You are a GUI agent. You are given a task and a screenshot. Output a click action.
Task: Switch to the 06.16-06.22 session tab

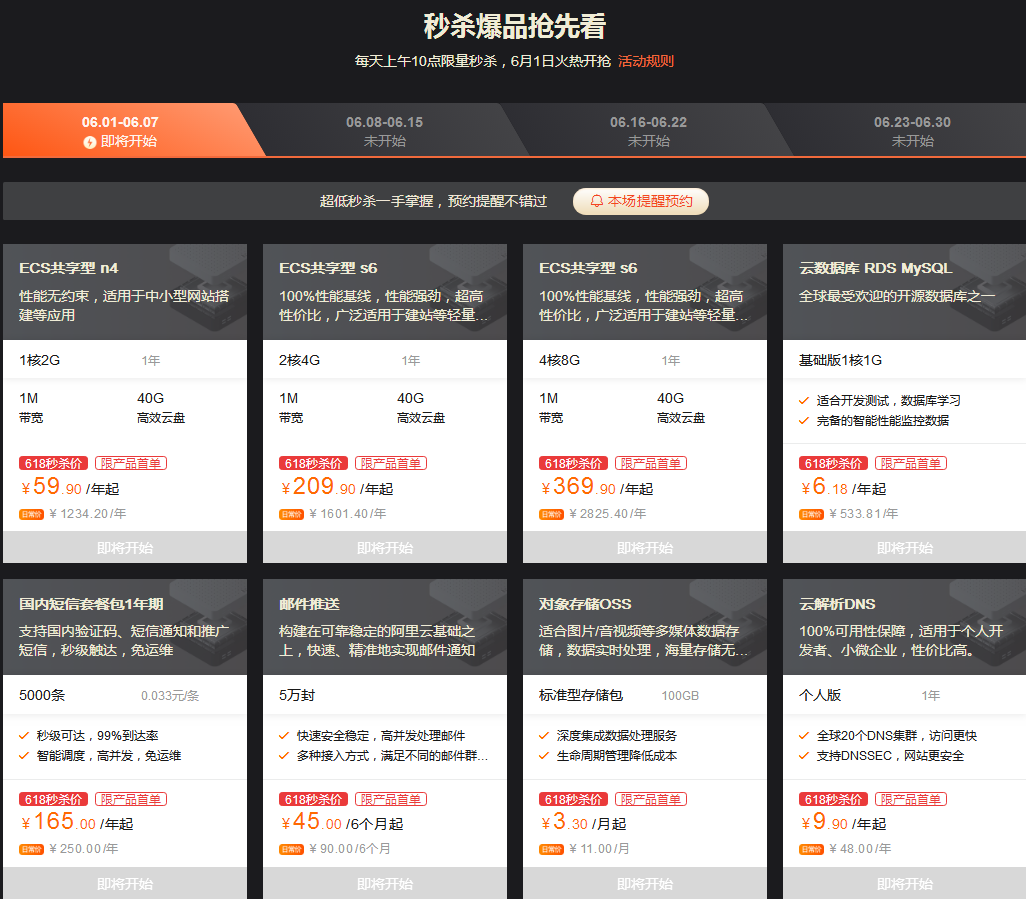coord(648,131)
